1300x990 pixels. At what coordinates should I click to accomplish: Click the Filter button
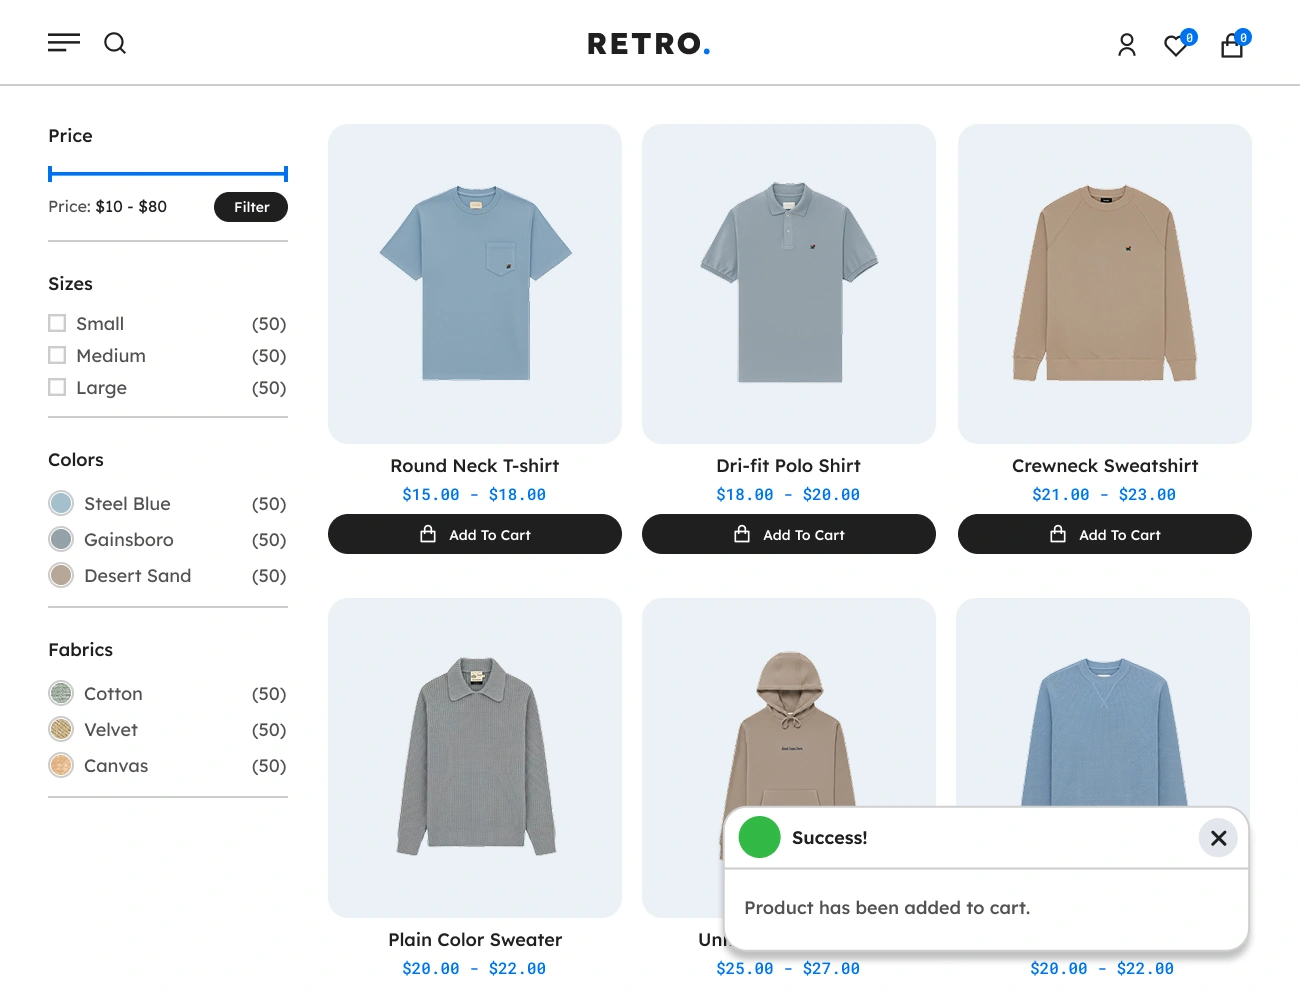pyautogui.click(x=251, y=207)
